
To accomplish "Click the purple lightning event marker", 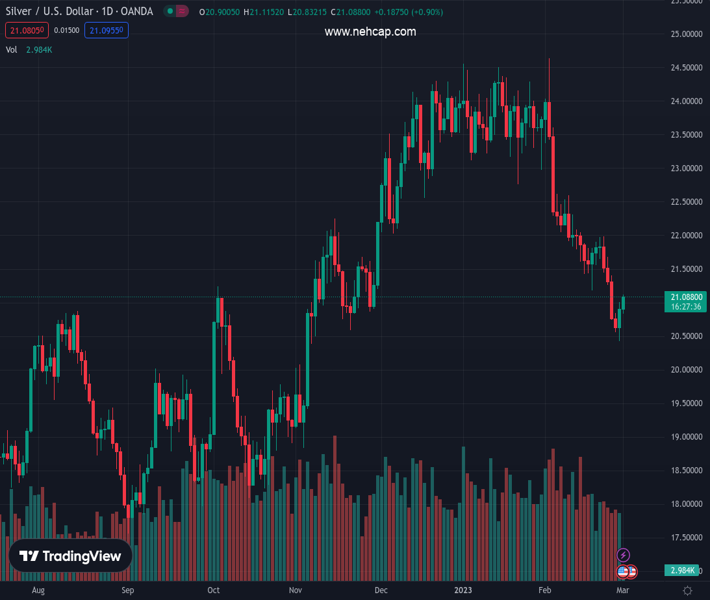I will click(x=624, y=555).
